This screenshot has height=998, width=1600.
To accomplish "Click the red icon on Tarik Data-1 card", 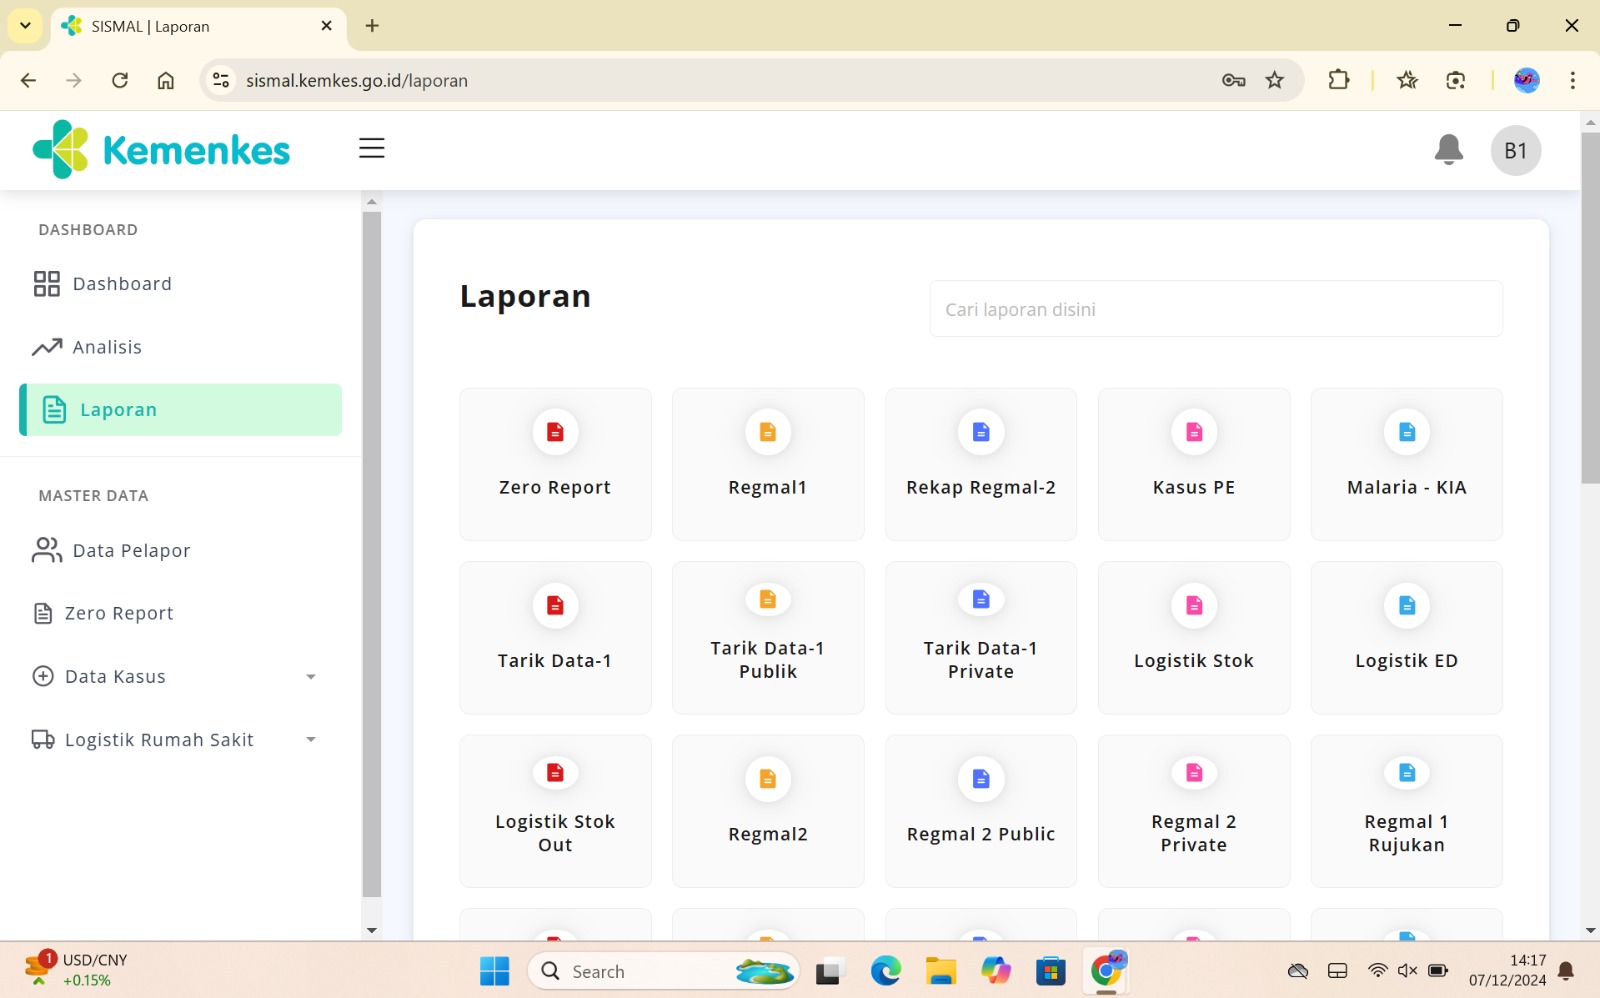I will 555,605.
